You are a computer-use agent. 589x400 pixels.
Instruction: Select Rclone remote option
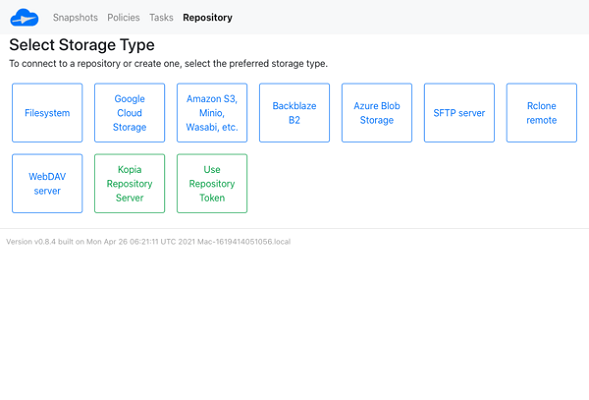[541, 113]
